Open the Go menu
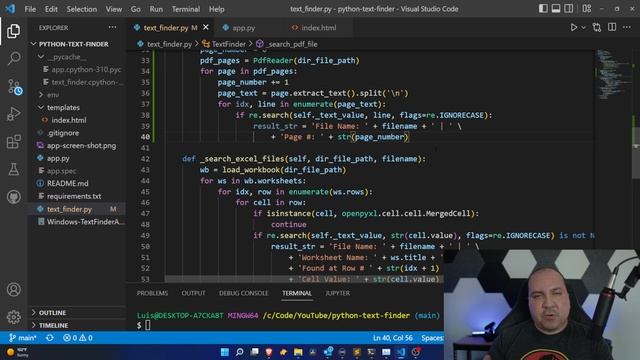Viewport: 640px width, 360px height. click(x=136, y=9)
